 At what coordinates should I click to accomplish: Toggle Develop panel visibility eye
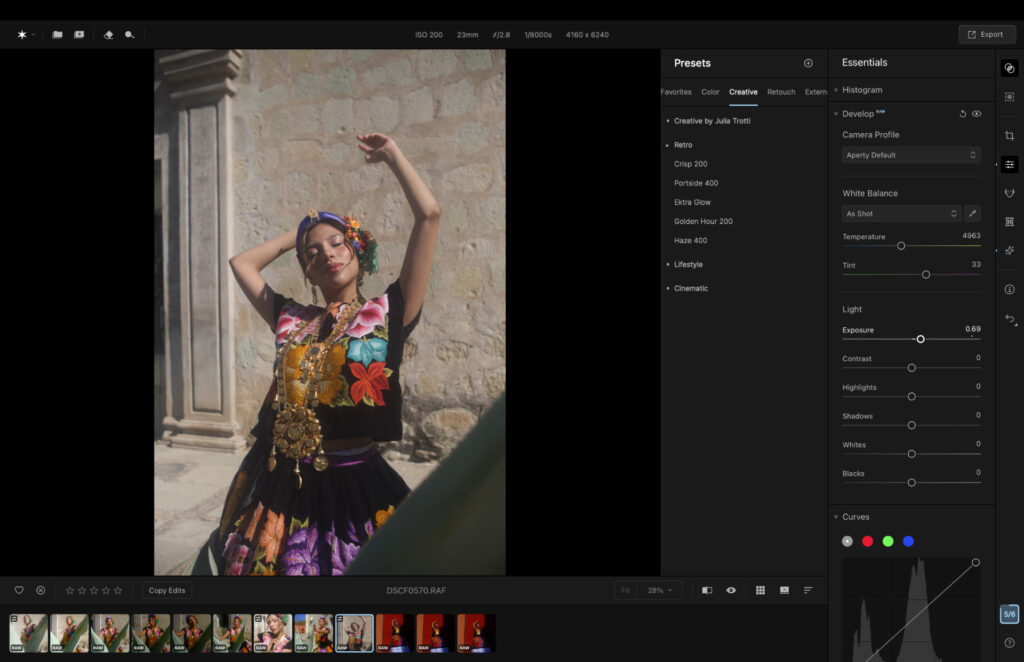[x=977, y=114]
